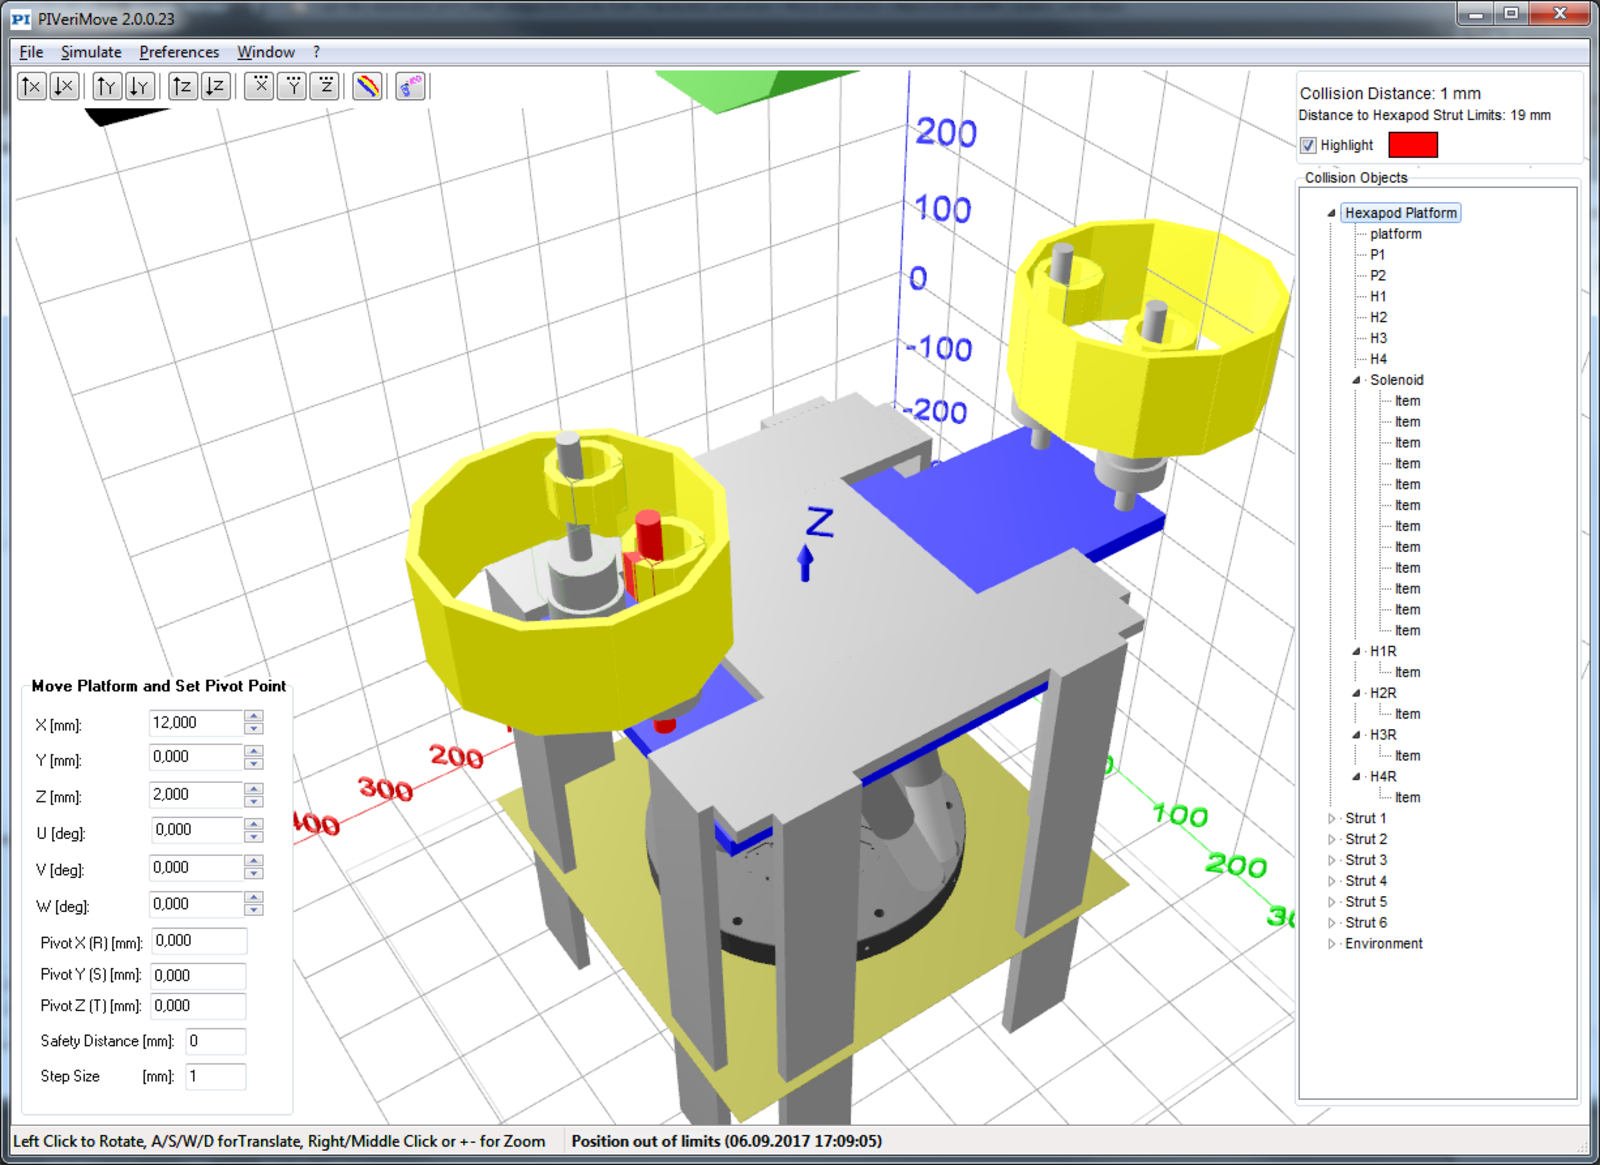Screen dimensions: 1600x1165
Task: Select the platform item in tree
Action: coord(1395,234)
